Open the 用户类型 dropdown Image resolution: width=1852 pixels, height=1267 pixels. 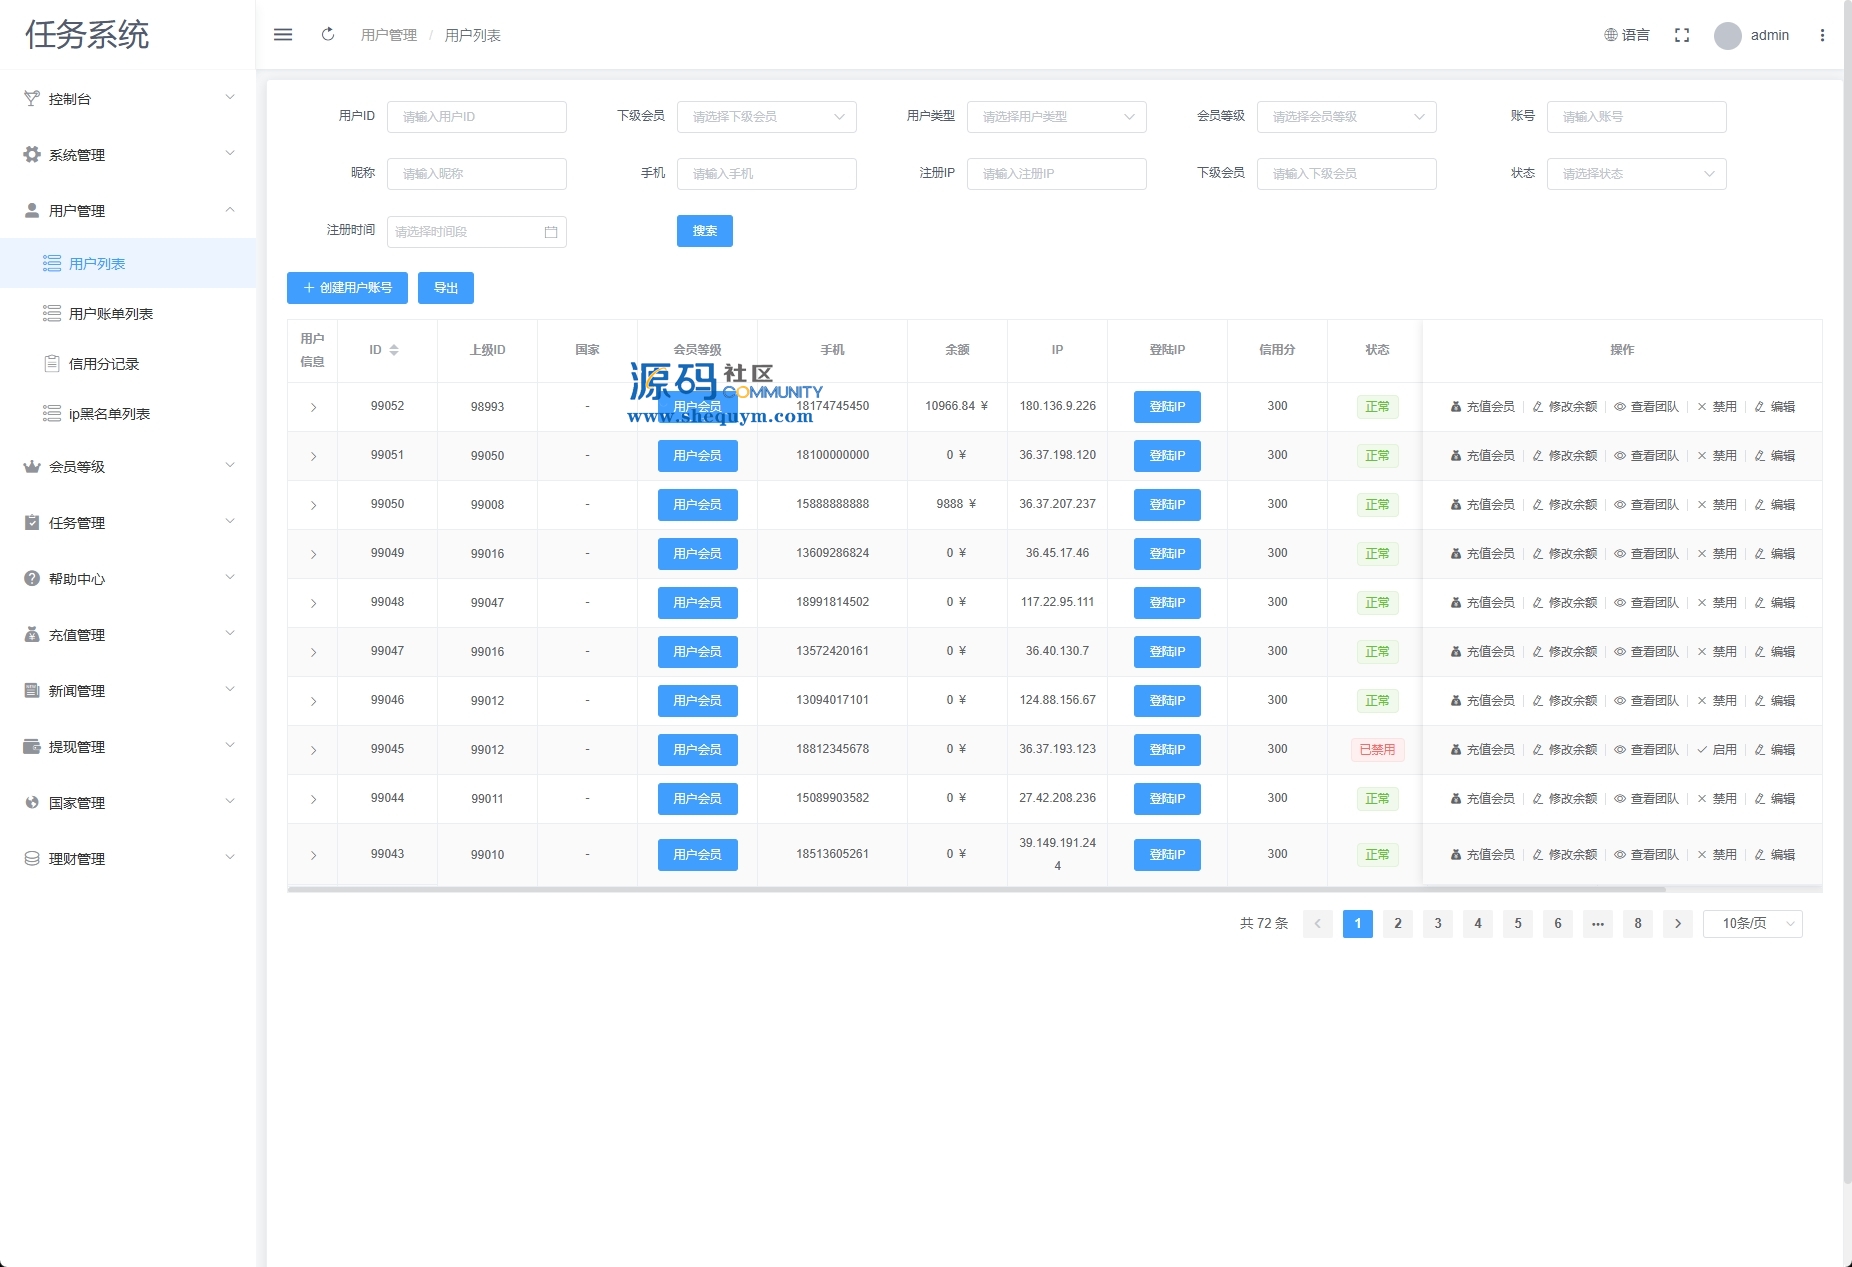tap(1056, 117)
